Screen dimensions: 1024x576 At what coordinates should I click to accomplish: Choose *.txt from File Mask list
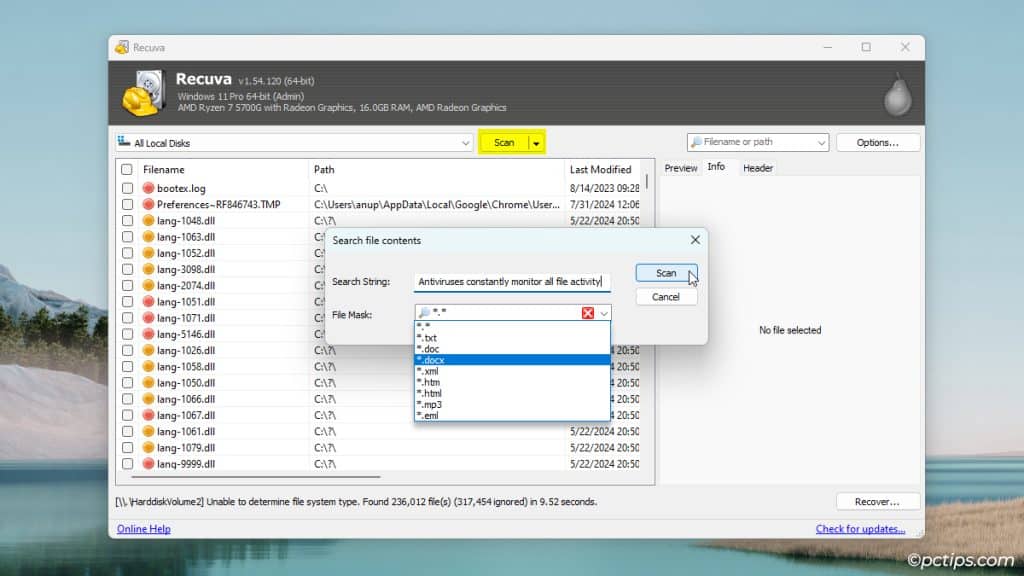point(512,338)
